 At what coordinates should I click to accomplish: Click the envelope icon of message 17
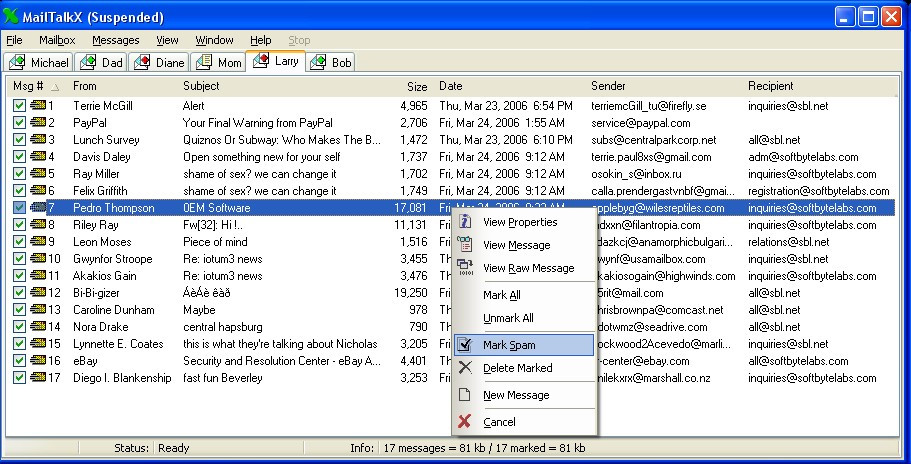point(38,377)
